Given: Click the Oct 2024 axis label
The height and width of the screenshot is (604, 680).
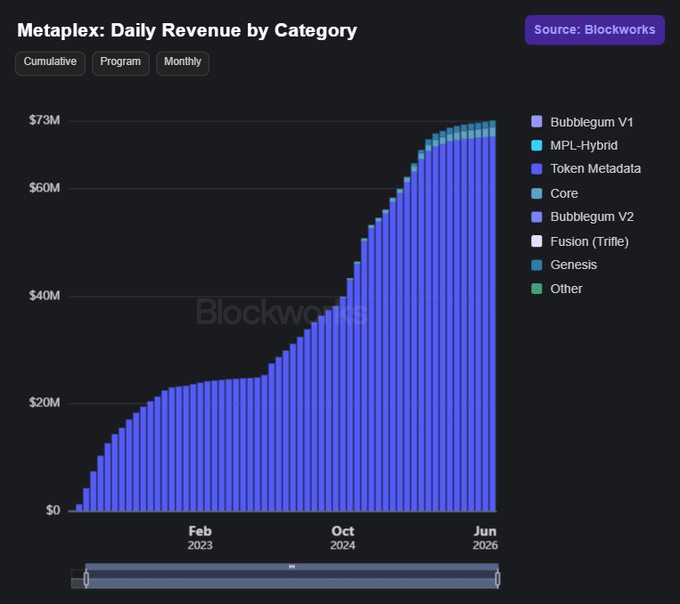Looking at the screenshot, I should point(343,538).
